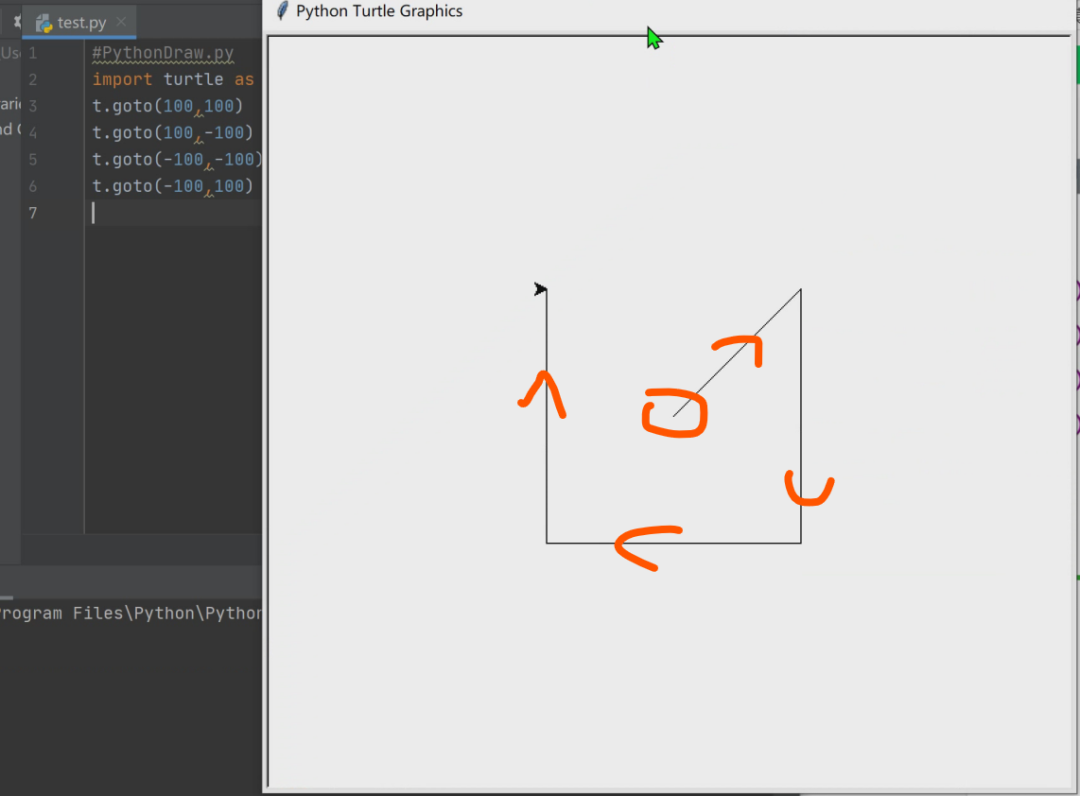Screen dimensions: 1080x796
Task: Click the orange left-pointing arrow on the bottom edge
Action: click(x=648, y=547)
